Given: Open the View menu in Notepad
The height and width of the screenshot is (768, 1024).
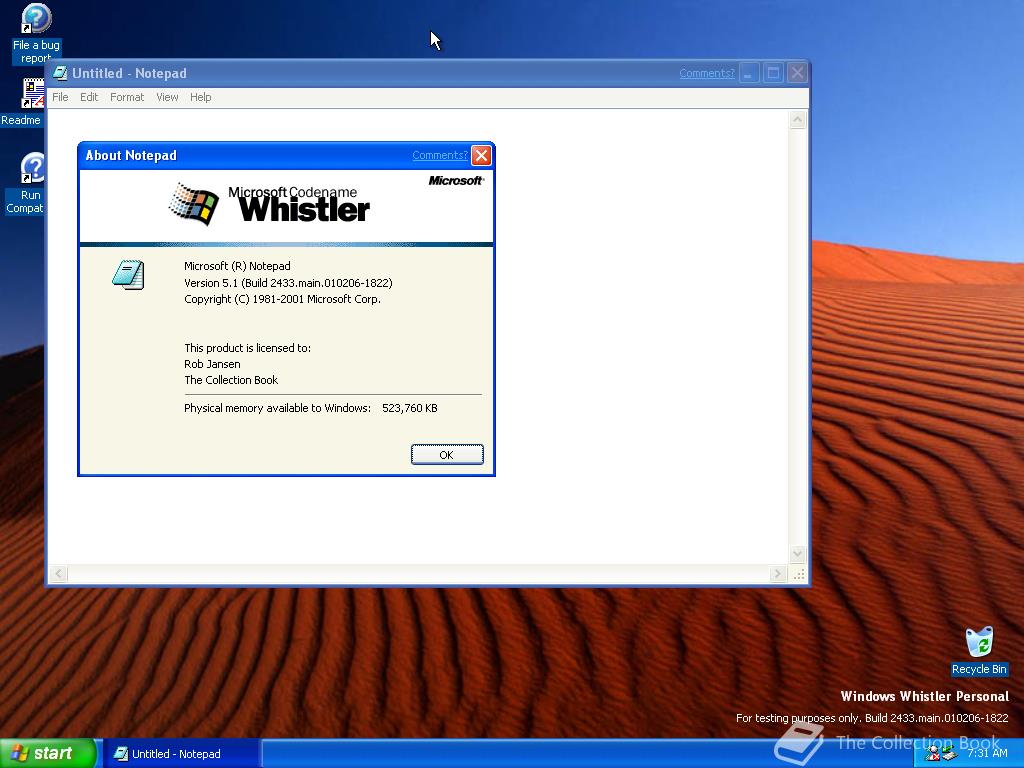Looking at the screenshot, I should (x=167, y=97).
